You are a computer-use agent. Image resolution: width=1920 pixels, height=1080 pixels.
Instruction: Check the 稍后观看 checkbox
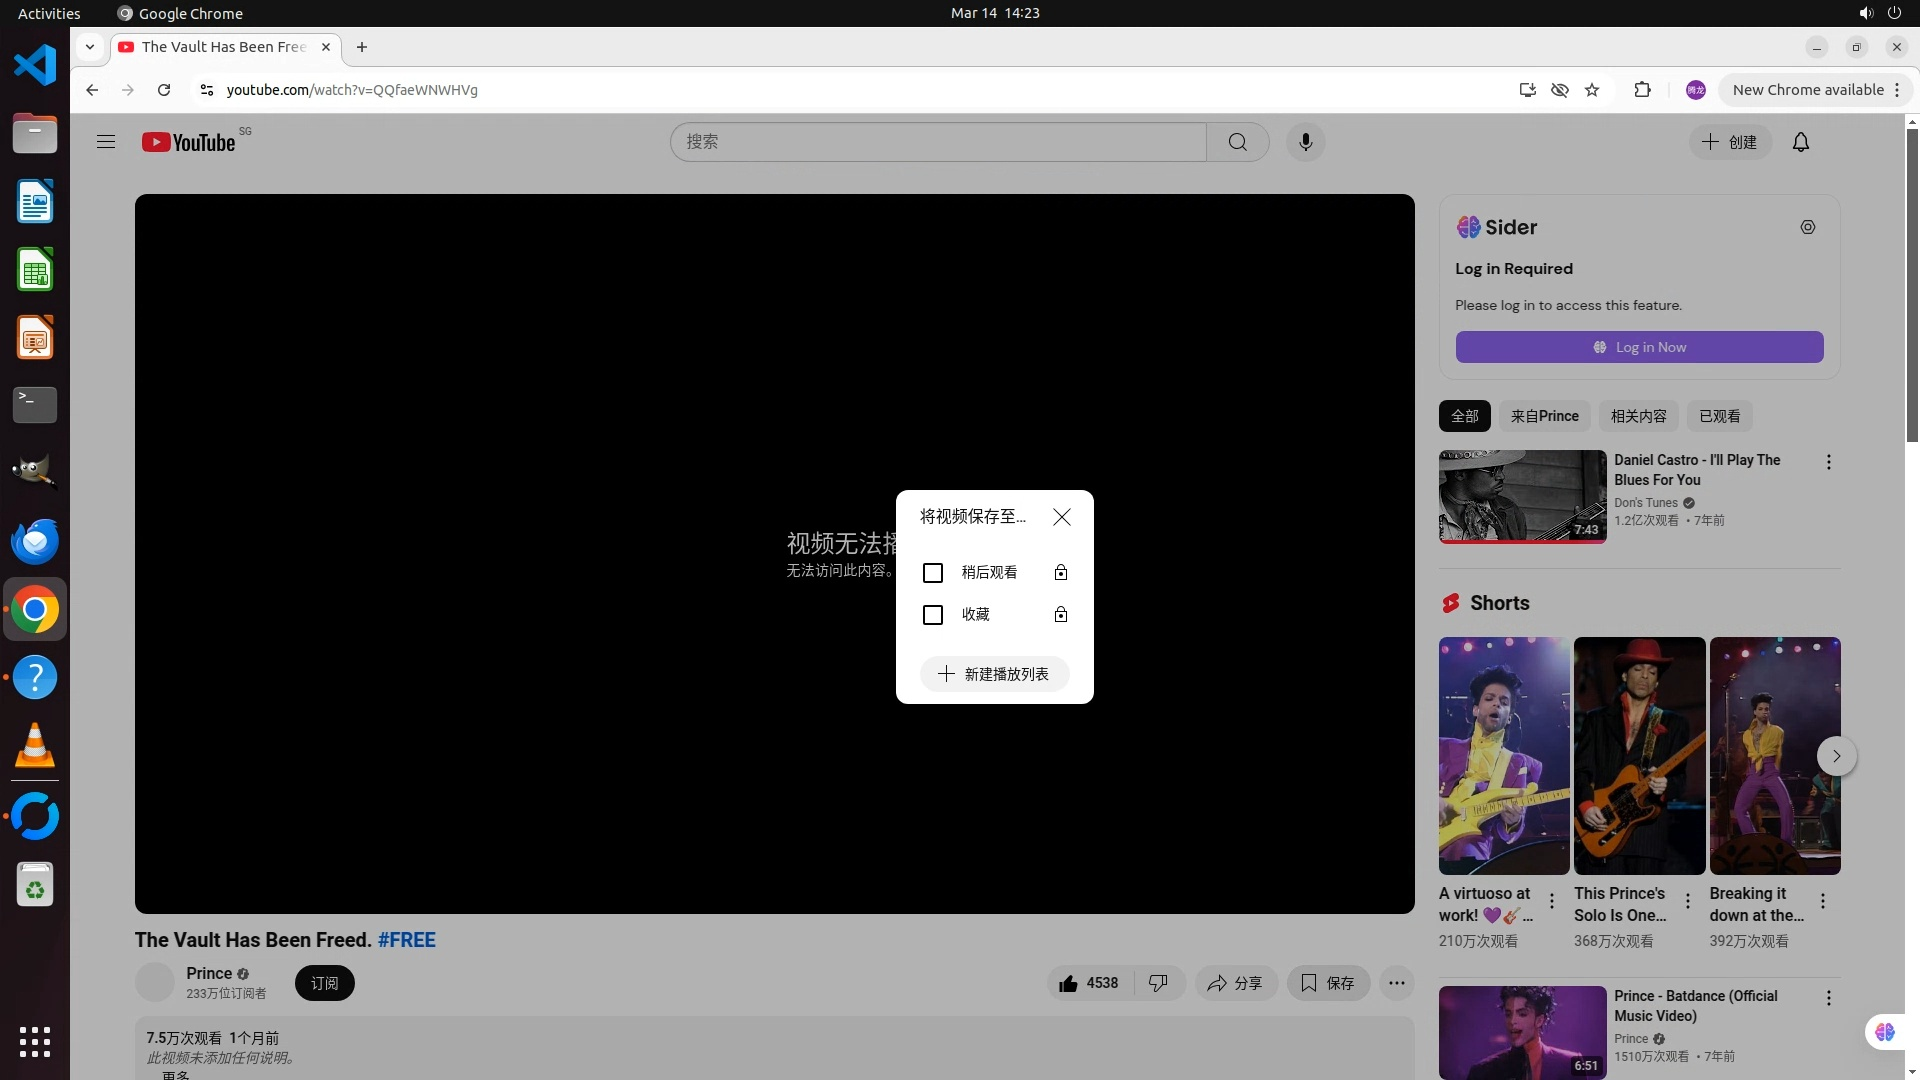[x=932, y=573]
